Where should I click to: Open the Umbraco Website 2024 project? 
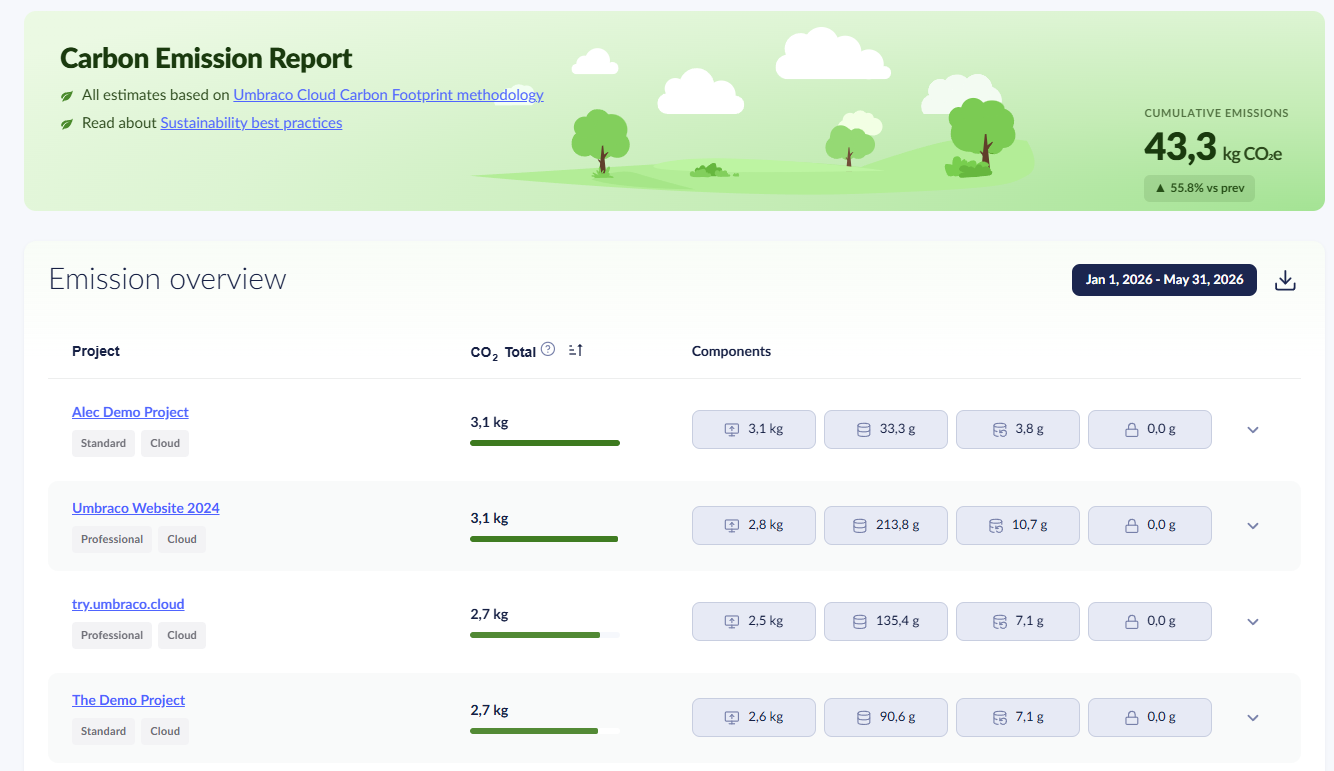click(x=146, y=508)
